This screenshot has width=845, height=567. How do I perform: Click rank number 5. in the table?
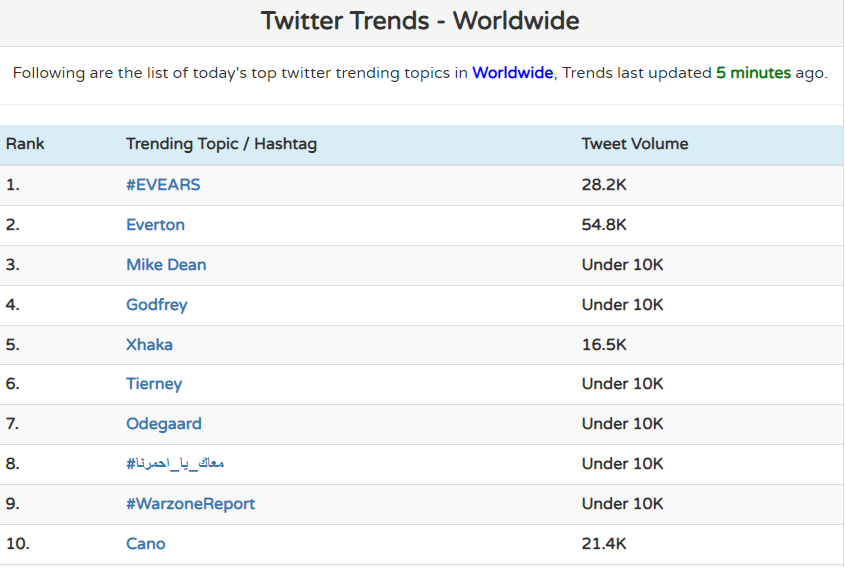[12, 344]
